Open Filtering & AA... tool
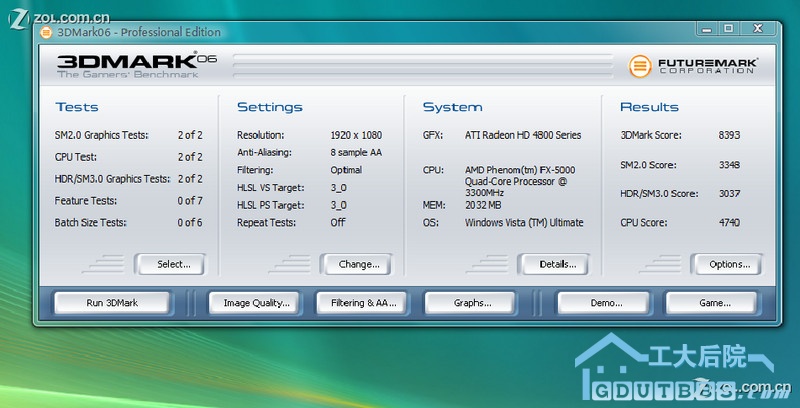The height and width of the screenshot is (408, 800). click(361, 303)
